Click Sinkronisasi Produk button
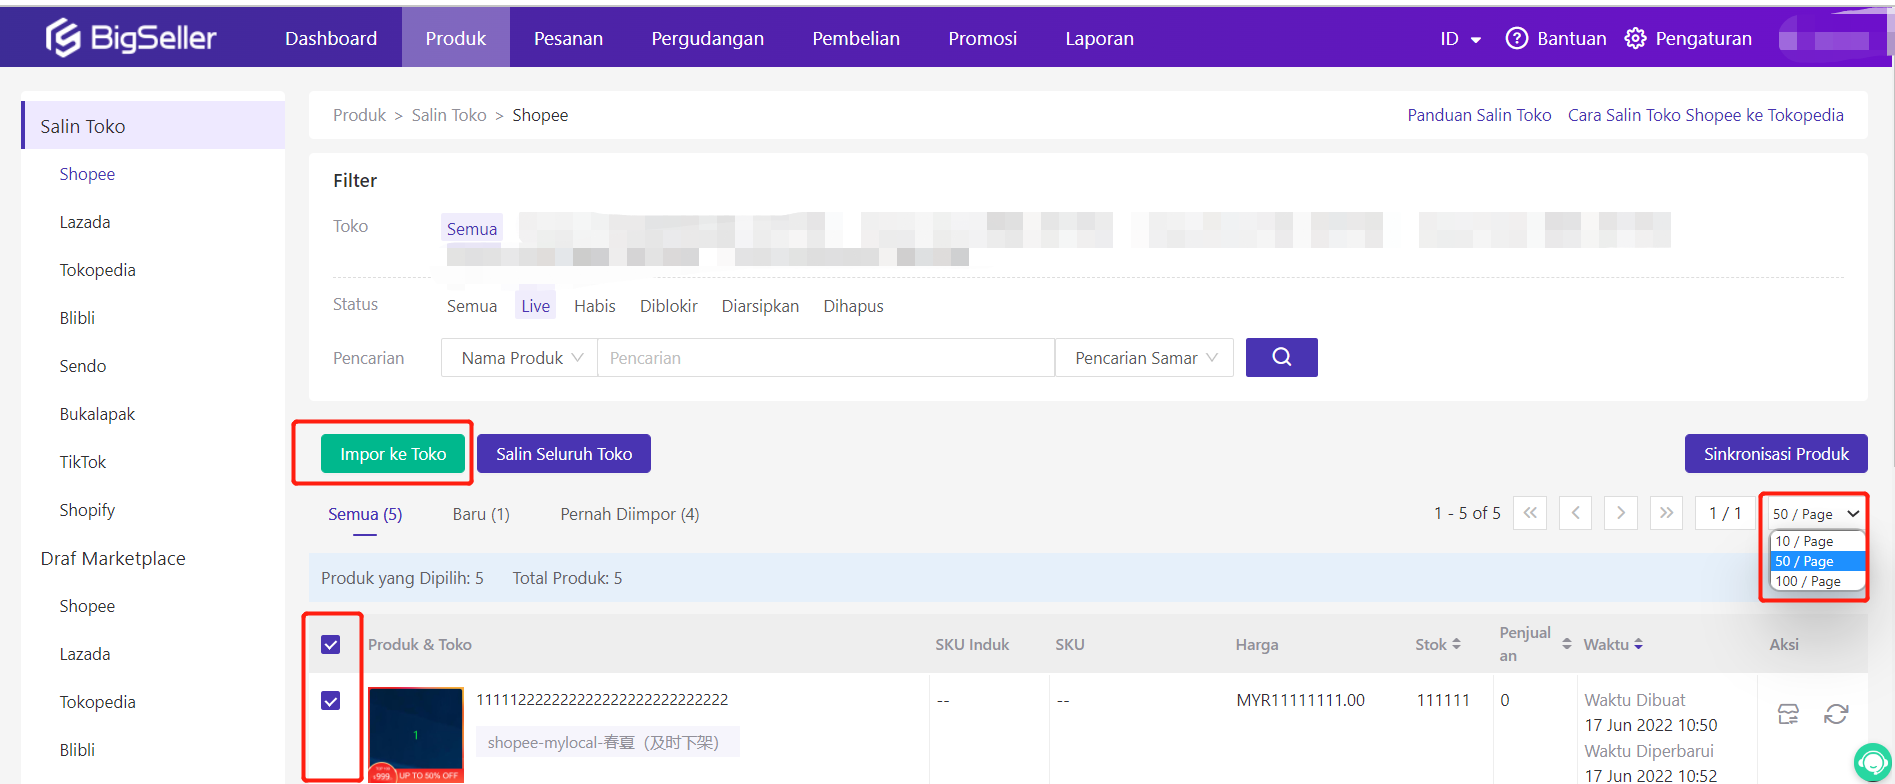The image size is (1895, 784). coord(1776,453)
